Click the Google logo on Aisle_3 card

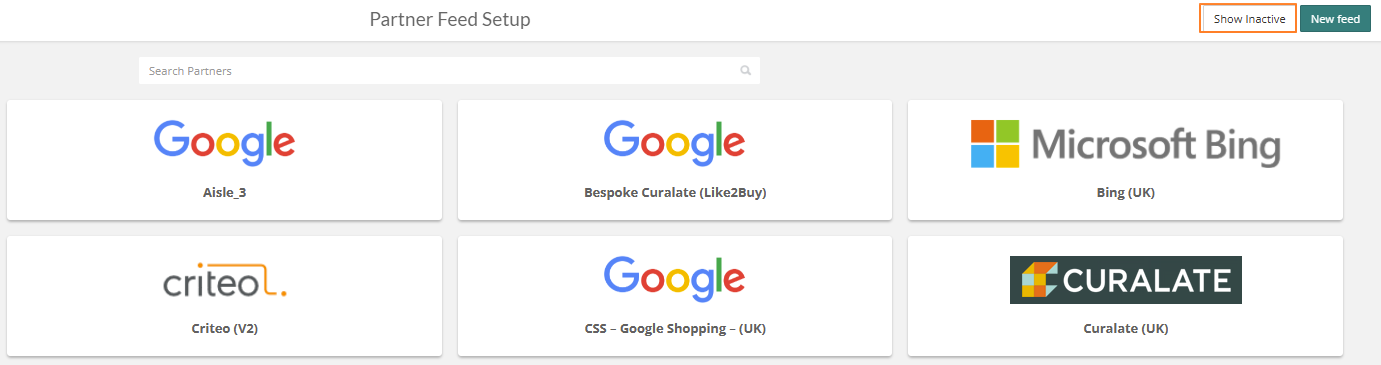tap(224, 143)
